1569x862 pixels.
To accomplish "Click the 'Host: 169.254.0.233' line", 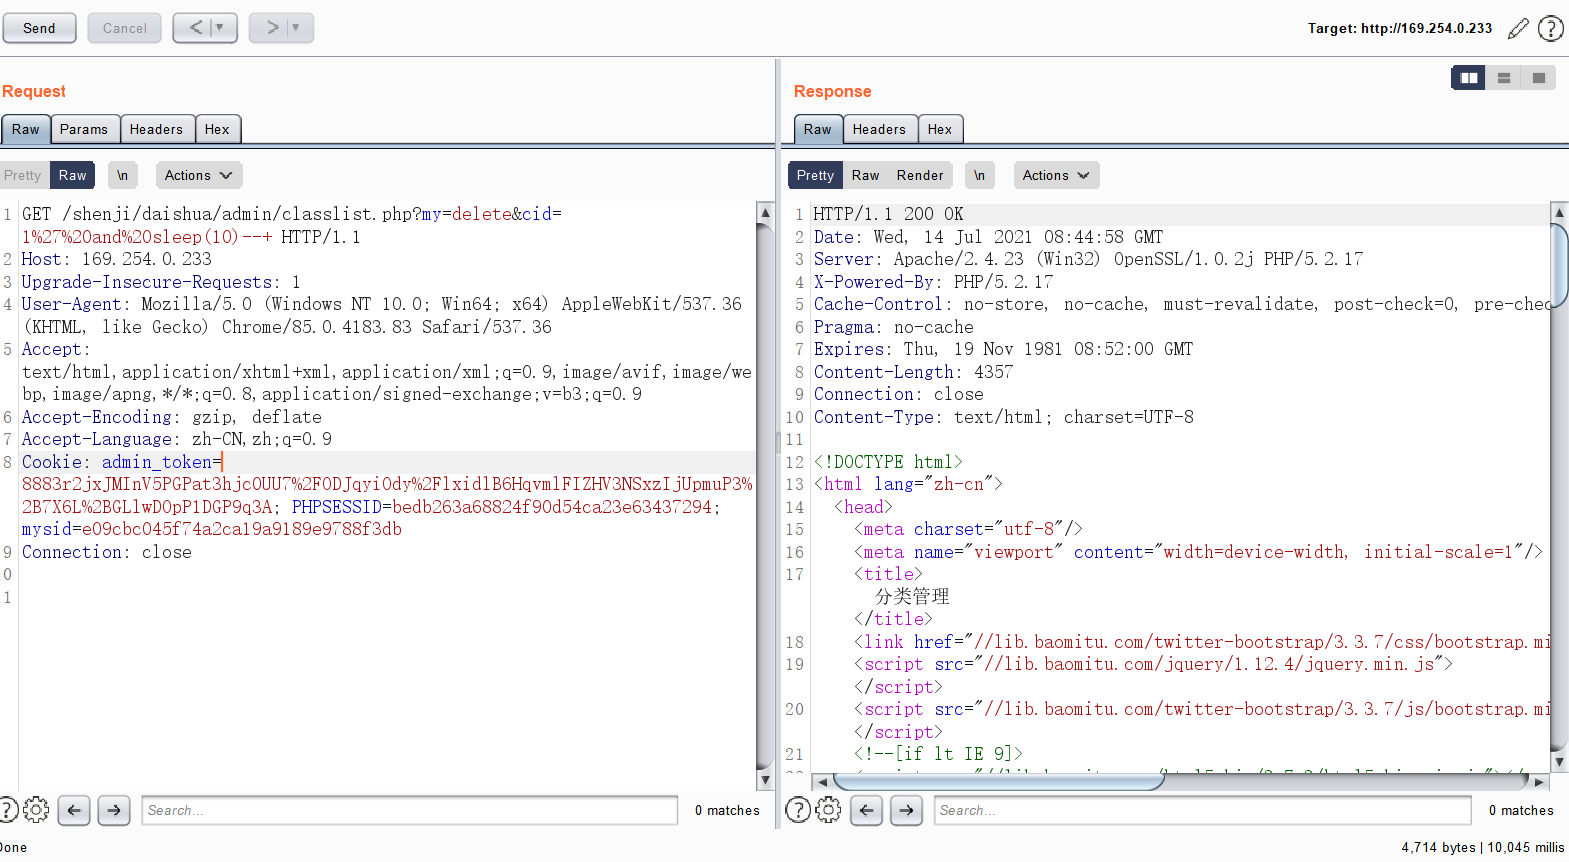I will click(117, 259).
